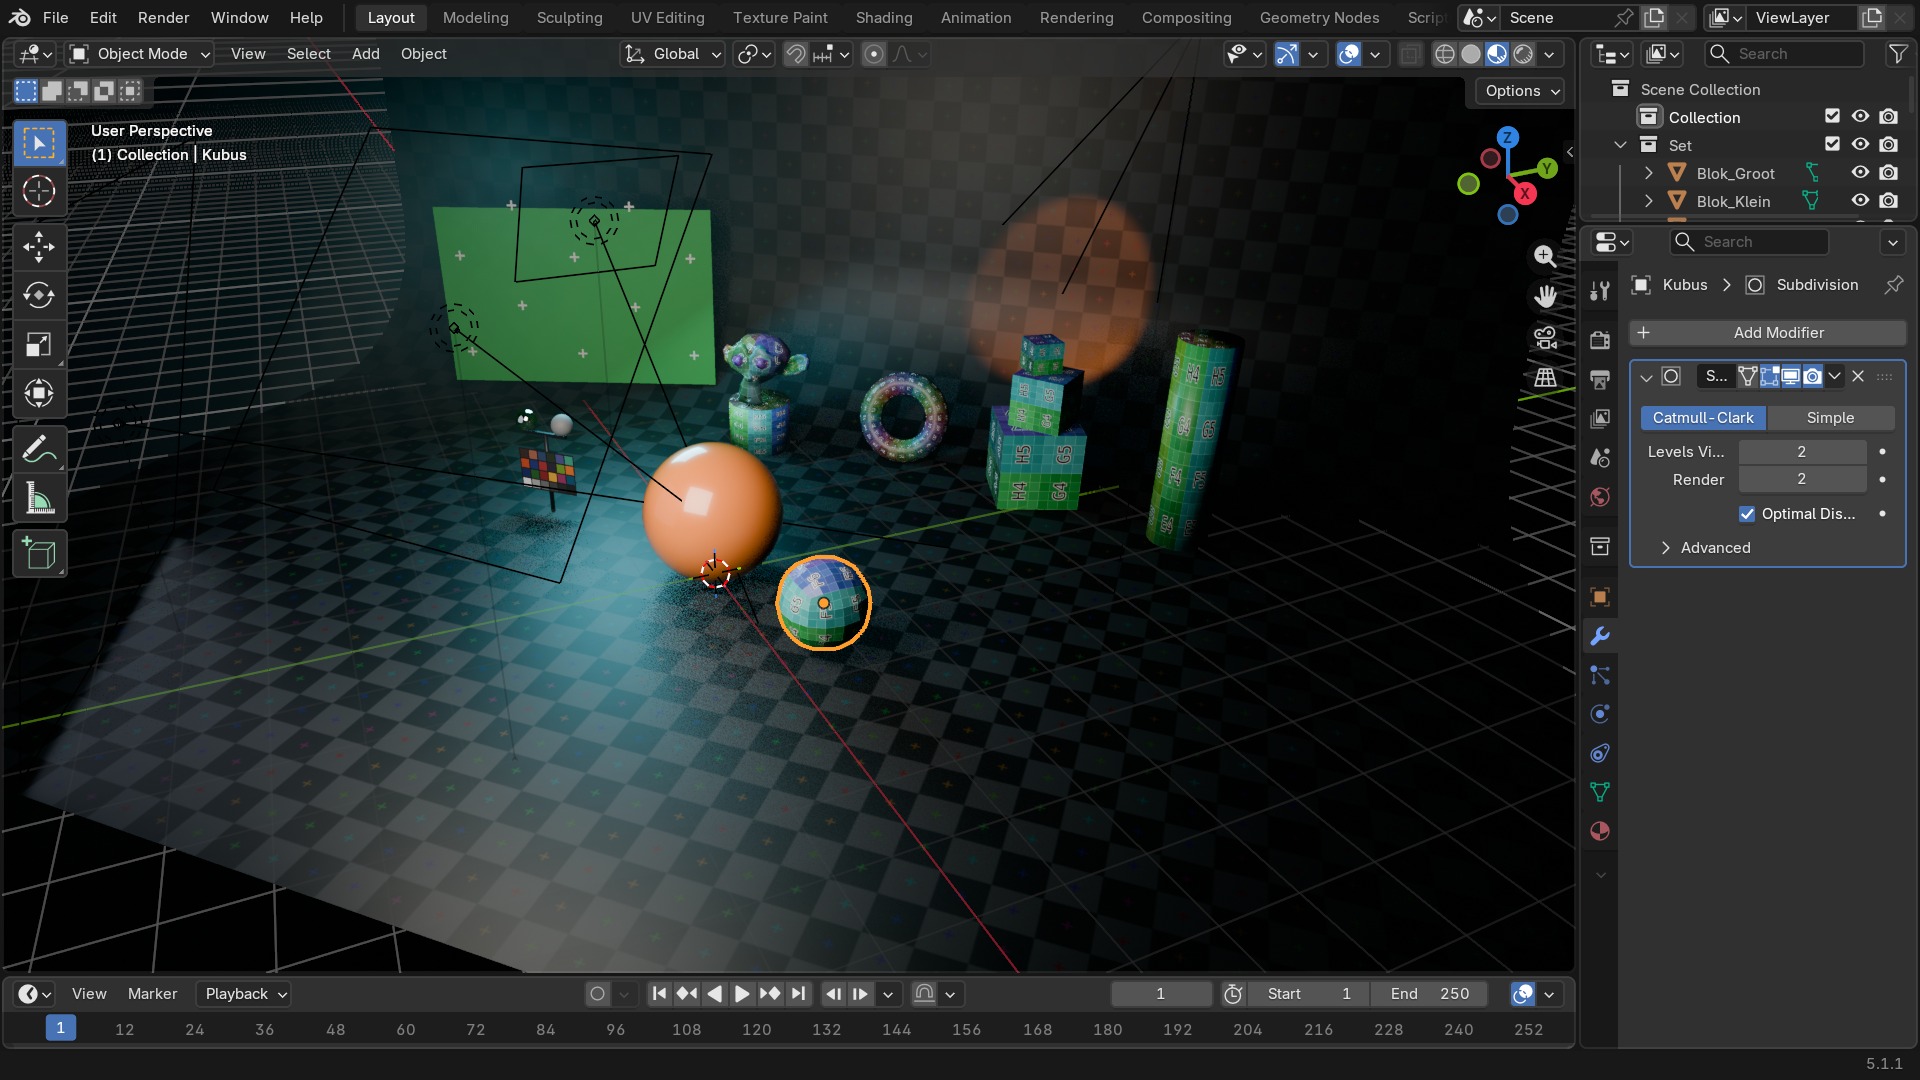Jump to the last frame of the animation

pos(798,994)
